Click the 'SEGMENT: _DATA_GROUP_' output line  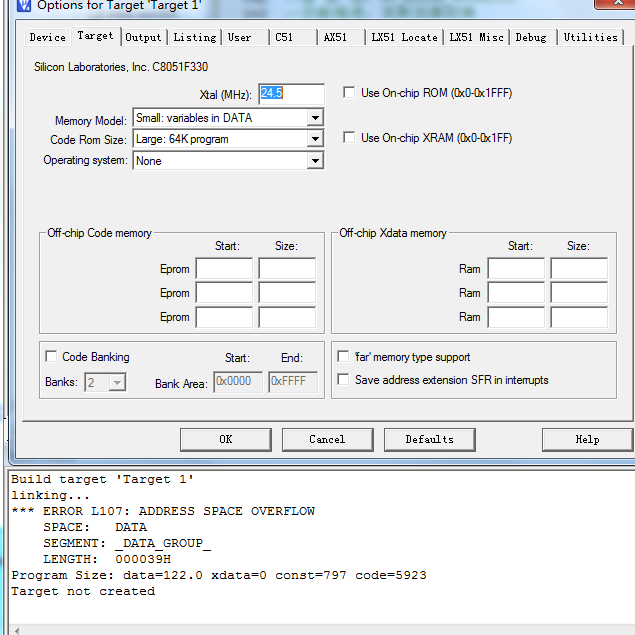127,543
